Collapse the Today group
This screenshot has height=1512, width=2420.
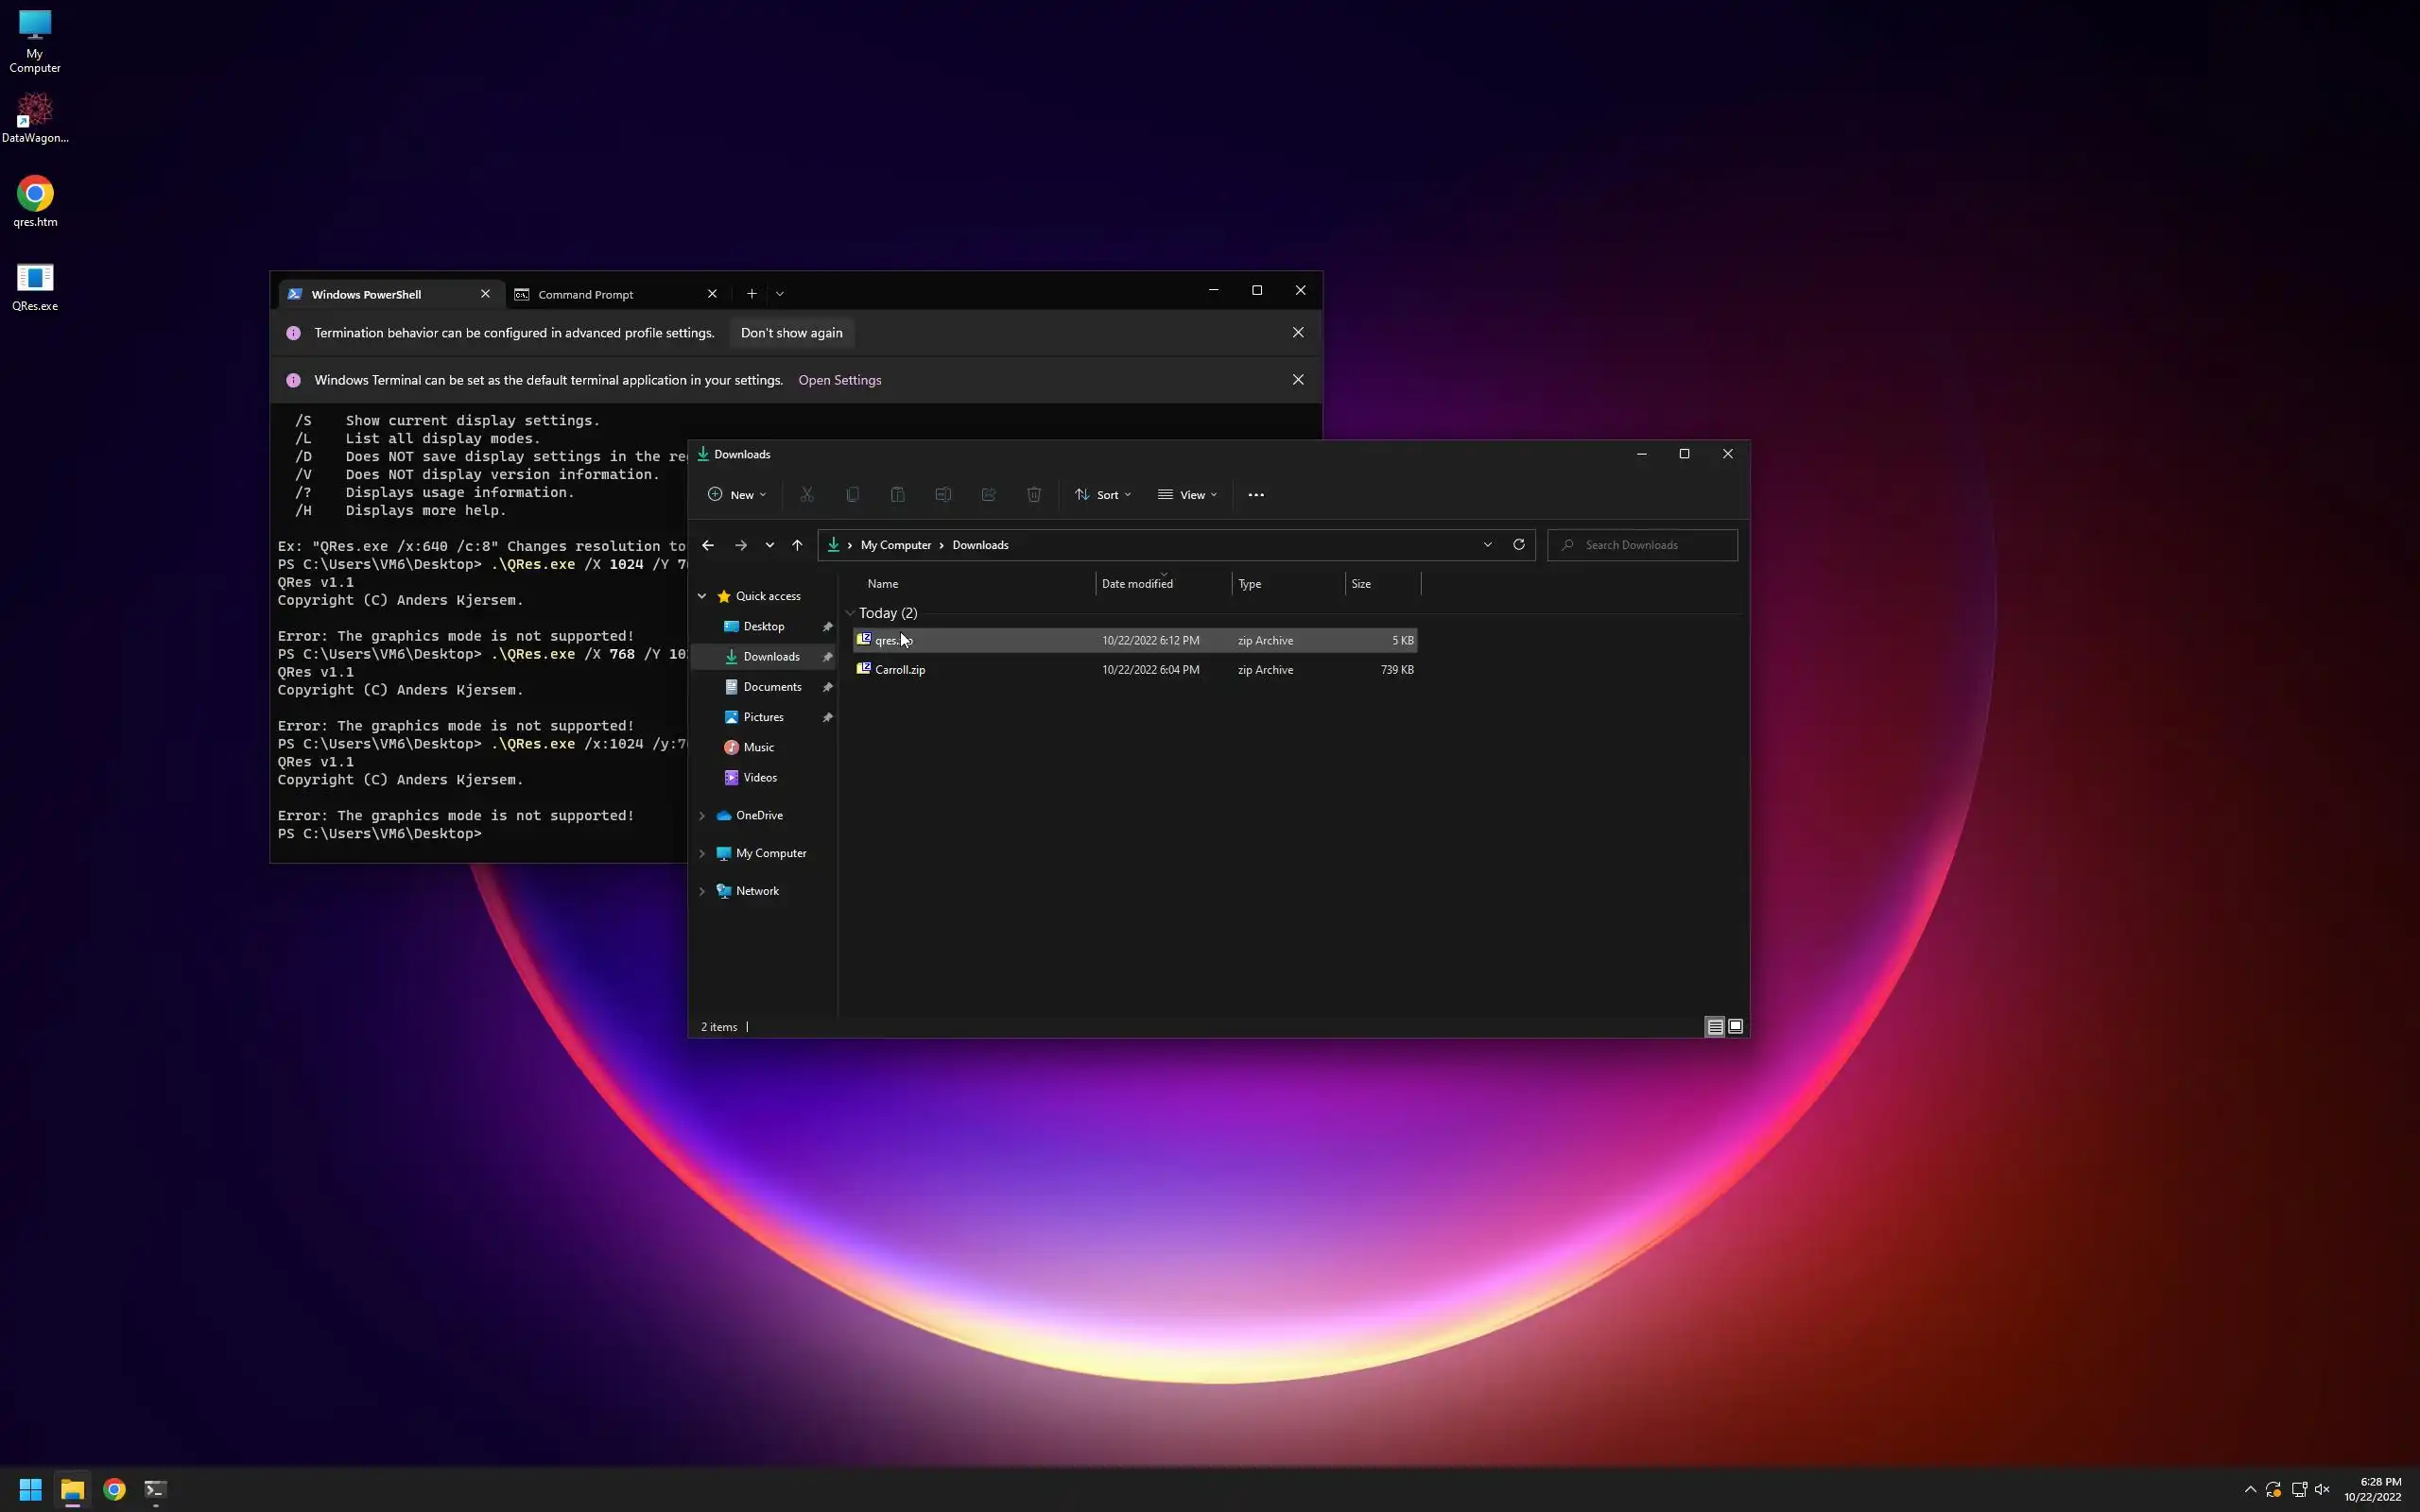(x=850, y=613)
